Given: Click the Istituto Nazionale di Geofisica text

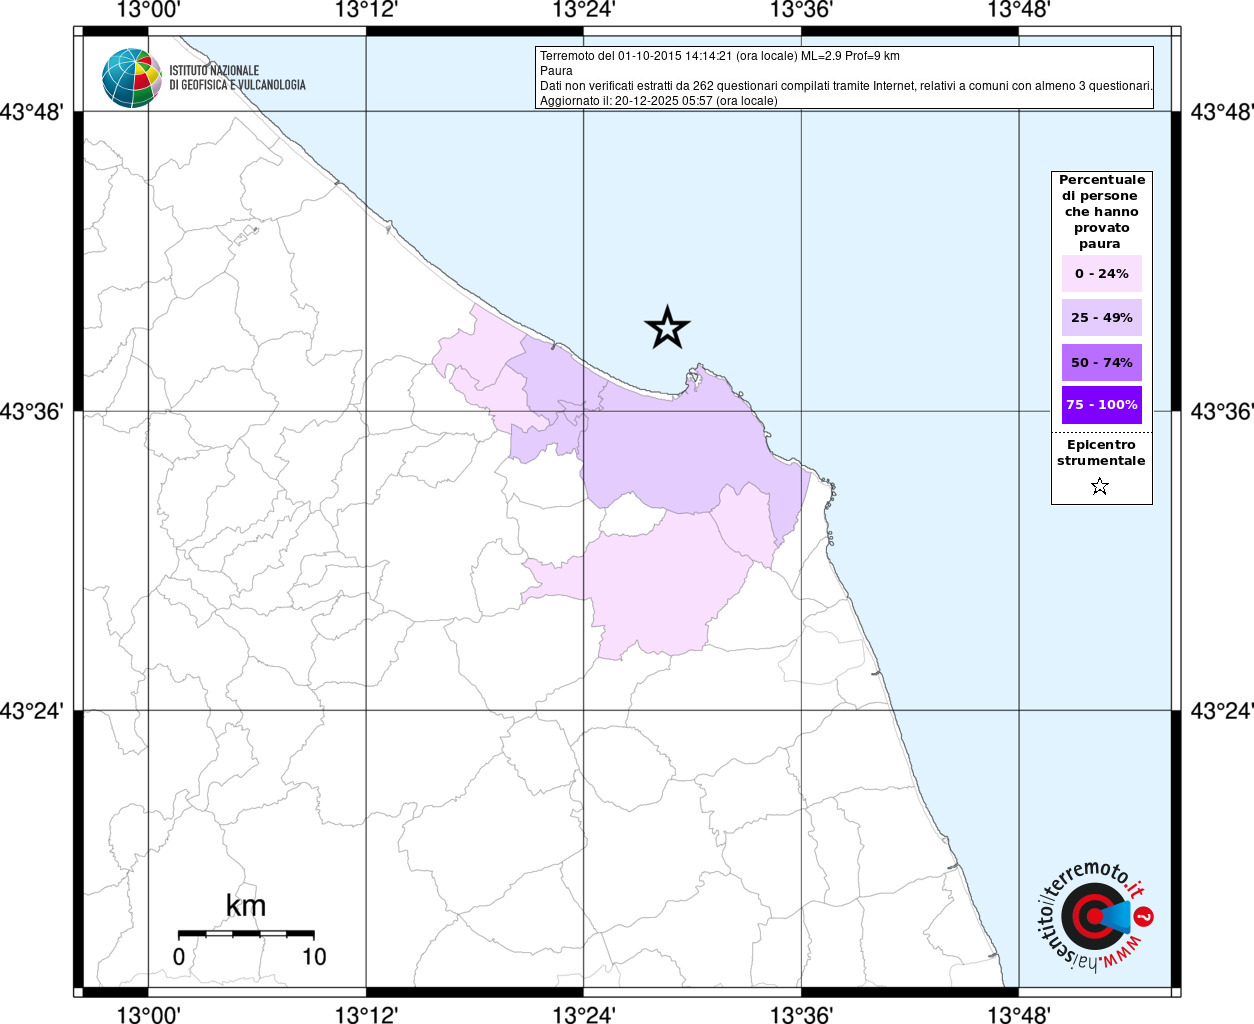Looking at the screenshot, I should coord(237,78).
